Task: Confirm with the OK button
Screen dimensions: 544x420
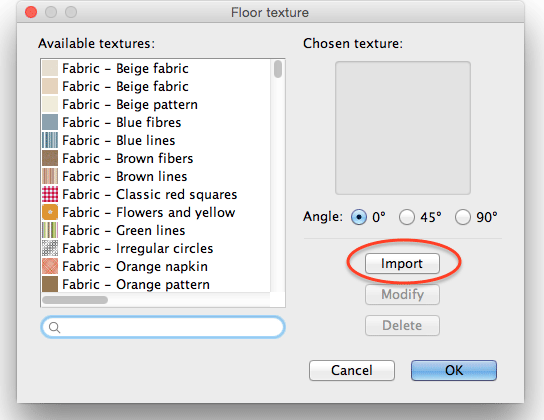Action: tap(454, 370)
